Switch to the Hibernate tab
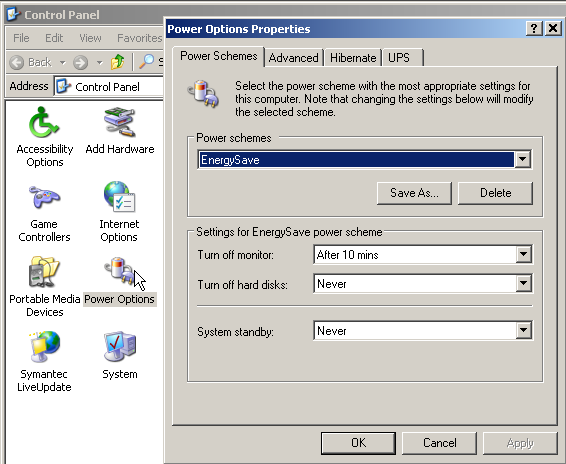The width and height of the screenshot is (566, 464). tap(353, 58)
